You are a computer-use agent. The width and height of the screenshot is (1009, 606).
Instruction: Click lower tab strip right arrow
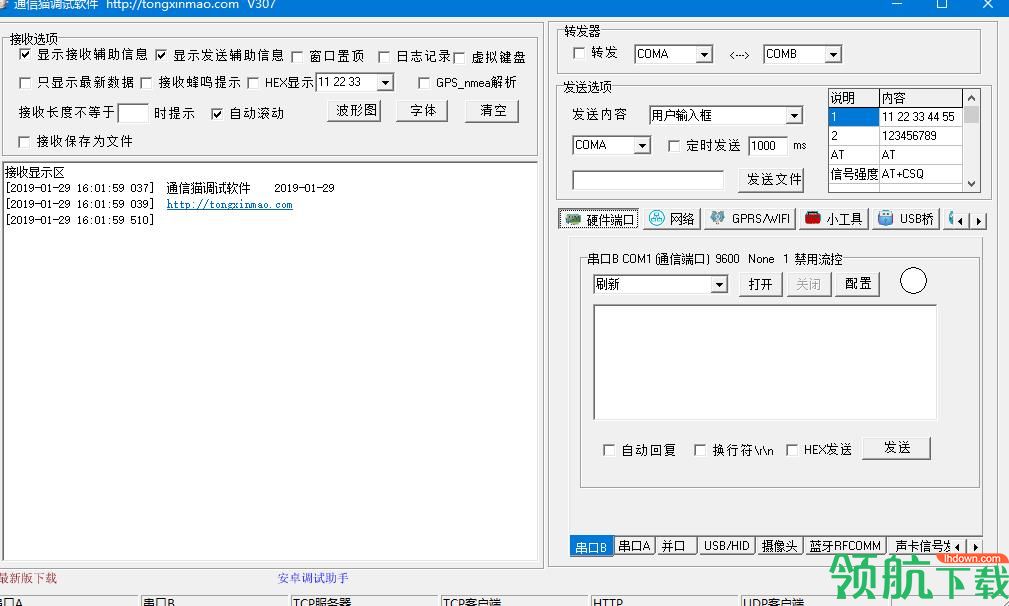point(976,546)
